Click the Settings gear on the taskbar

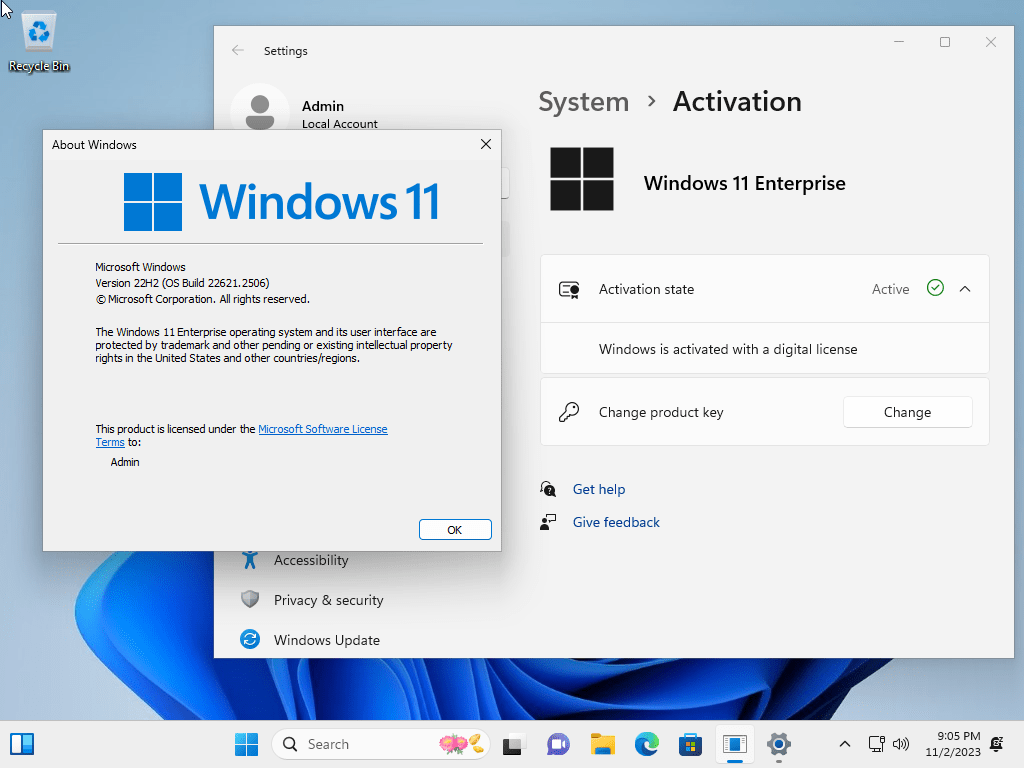point(778,744)
